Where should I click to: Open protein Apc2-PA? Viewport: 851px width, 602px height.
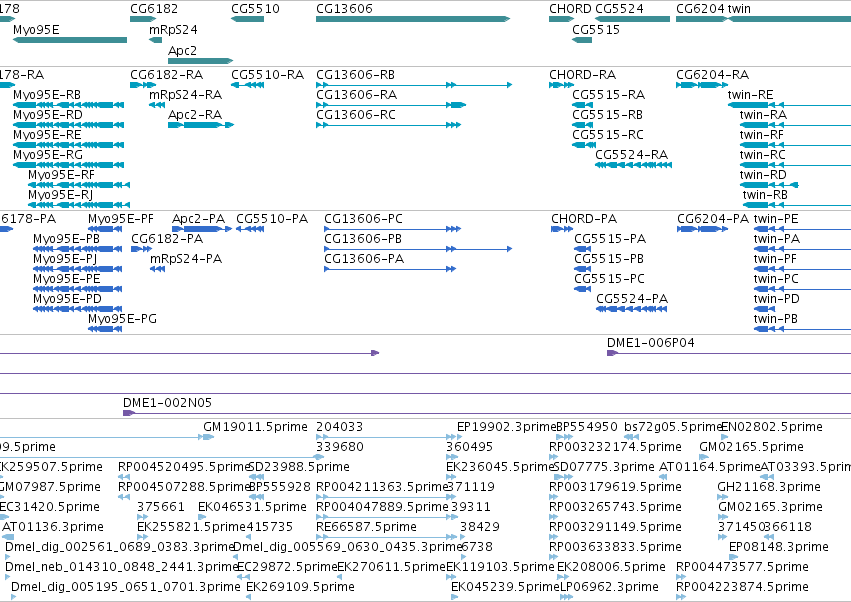(198, 219)
